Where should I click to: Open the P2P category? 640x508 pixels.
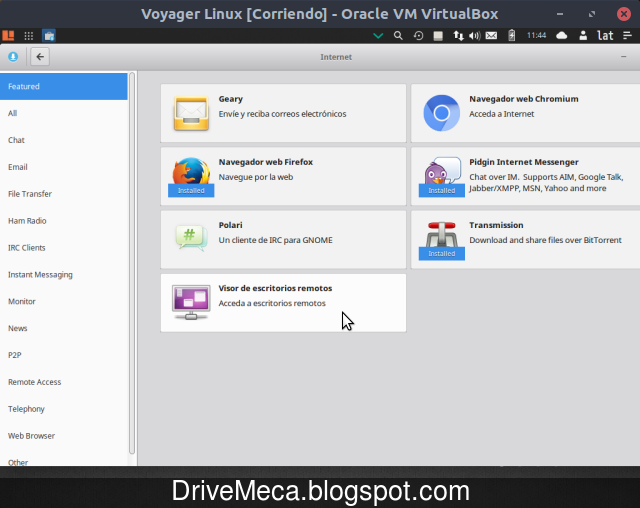click(64, 355)
